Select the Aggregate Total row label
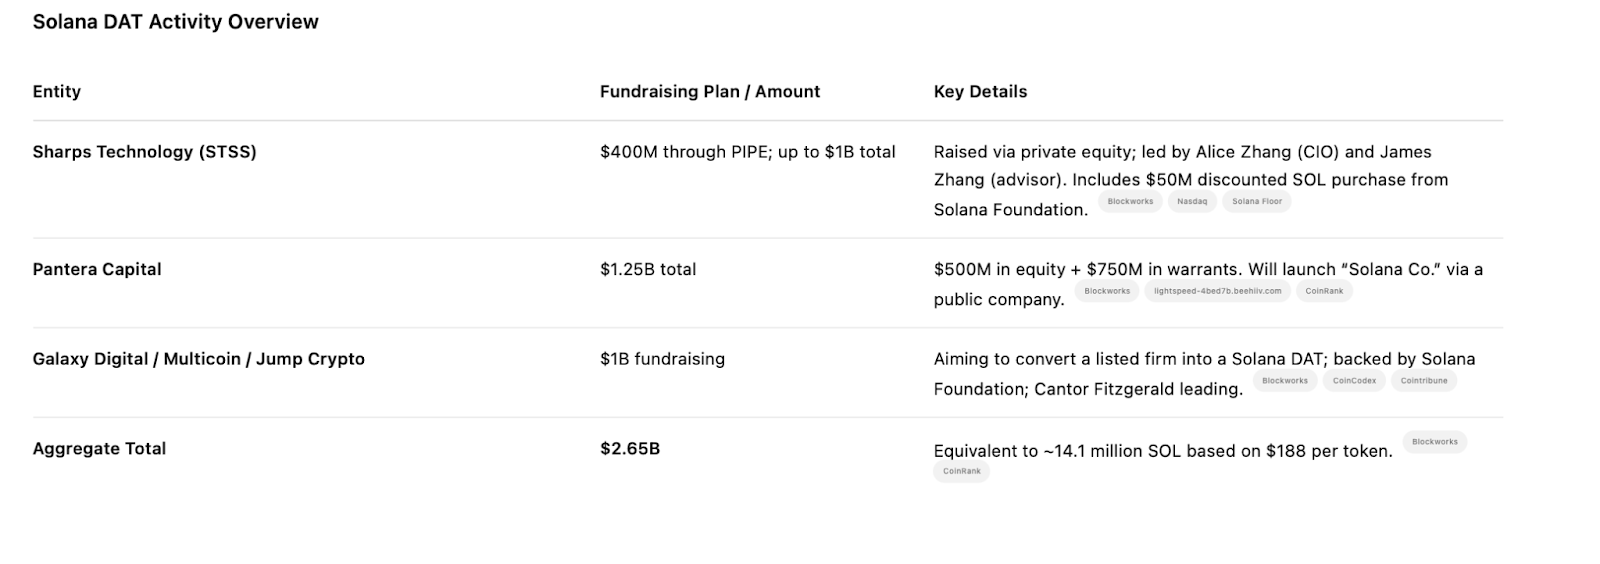 [100, 449]
